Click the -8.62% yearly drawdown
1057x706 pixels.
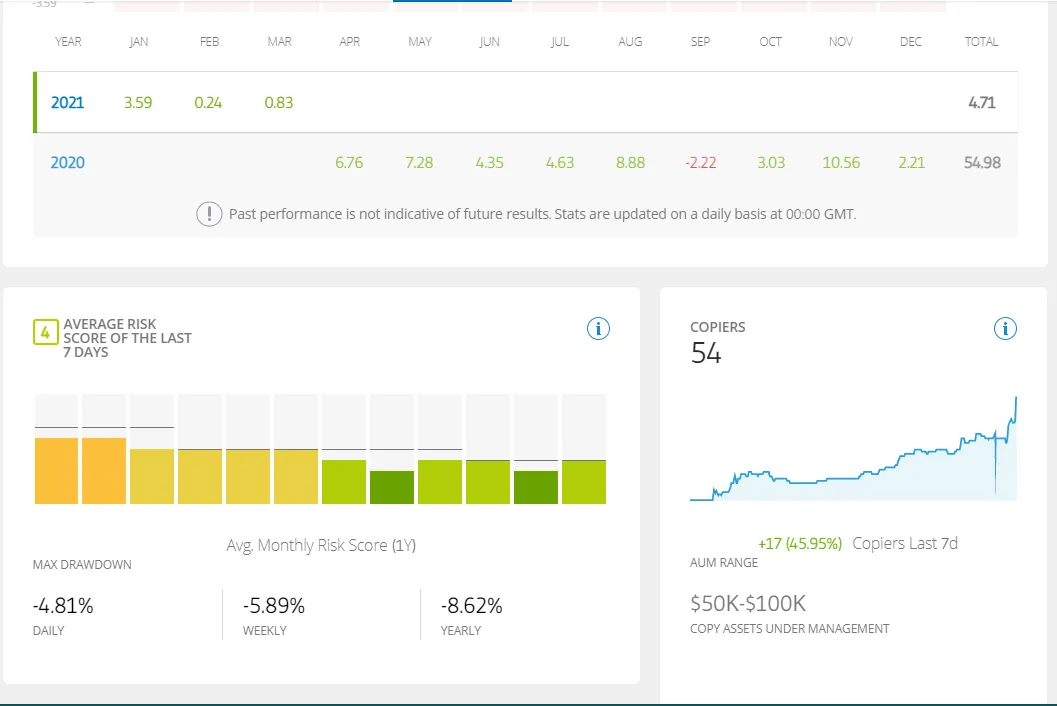click(471, 606)
